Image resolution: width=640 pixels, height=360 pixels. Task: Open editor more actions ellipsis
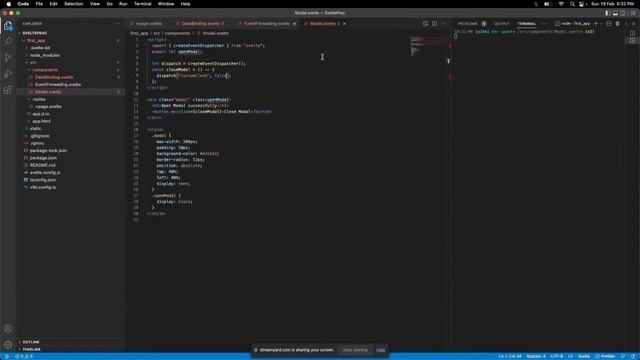[x=443, y=24]
